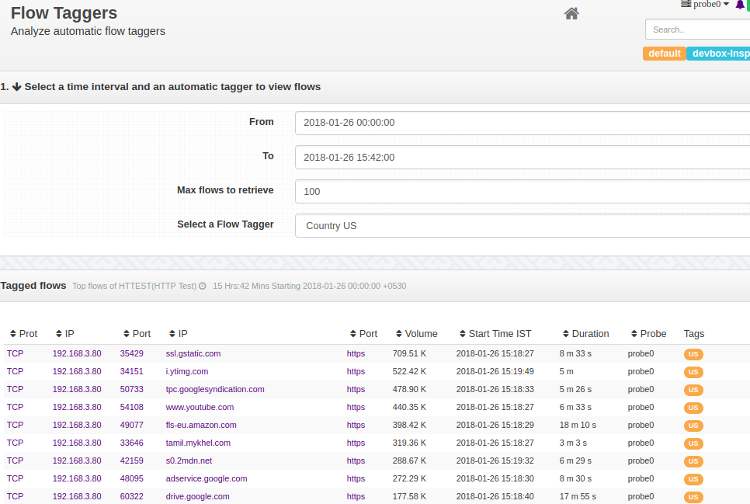Open tpc.googlesyndication.com host link

coord(215,389)
